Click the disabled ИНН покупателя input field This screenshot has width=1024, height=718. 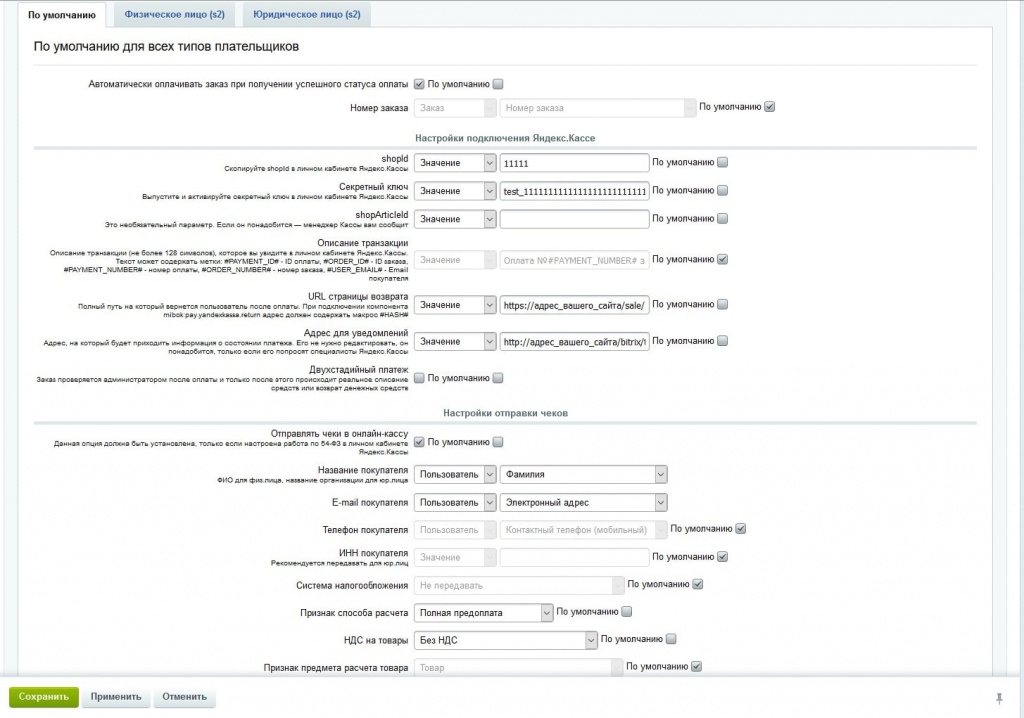coord(574,558)
